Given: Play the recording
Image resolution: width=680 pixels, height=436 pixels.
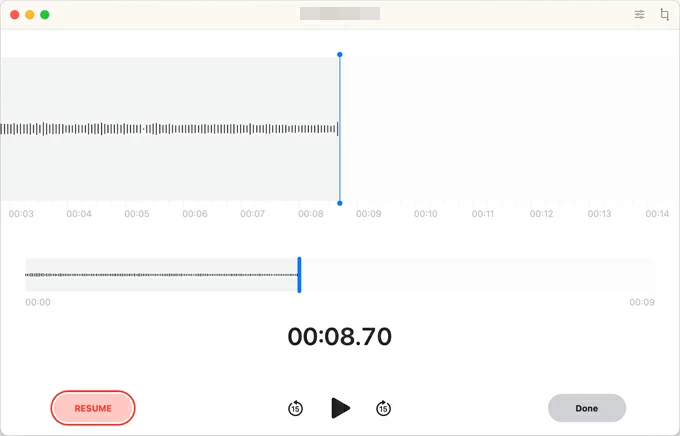Looking at the screenshot, I should pos(340,408).
